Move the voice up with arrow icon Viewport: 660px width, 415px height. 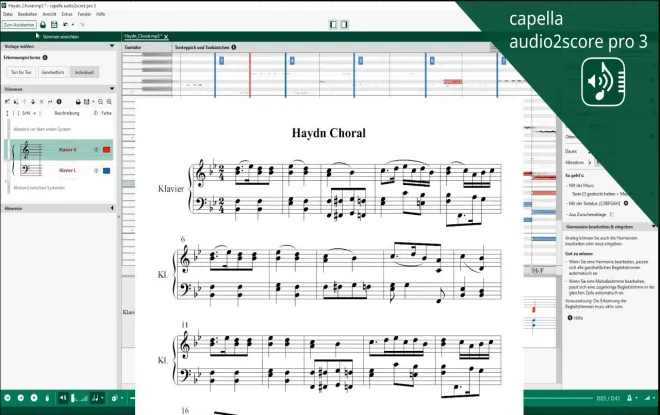[24, 101]
